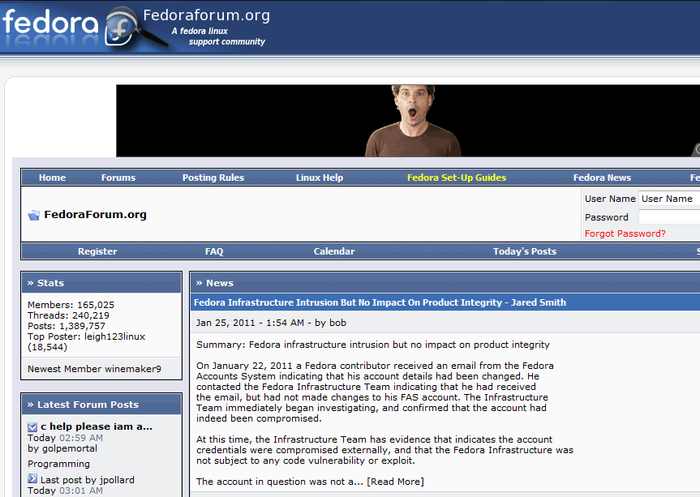
Task: Click the folder icon beside FedoraForum.org
Action: coord(33,215)
